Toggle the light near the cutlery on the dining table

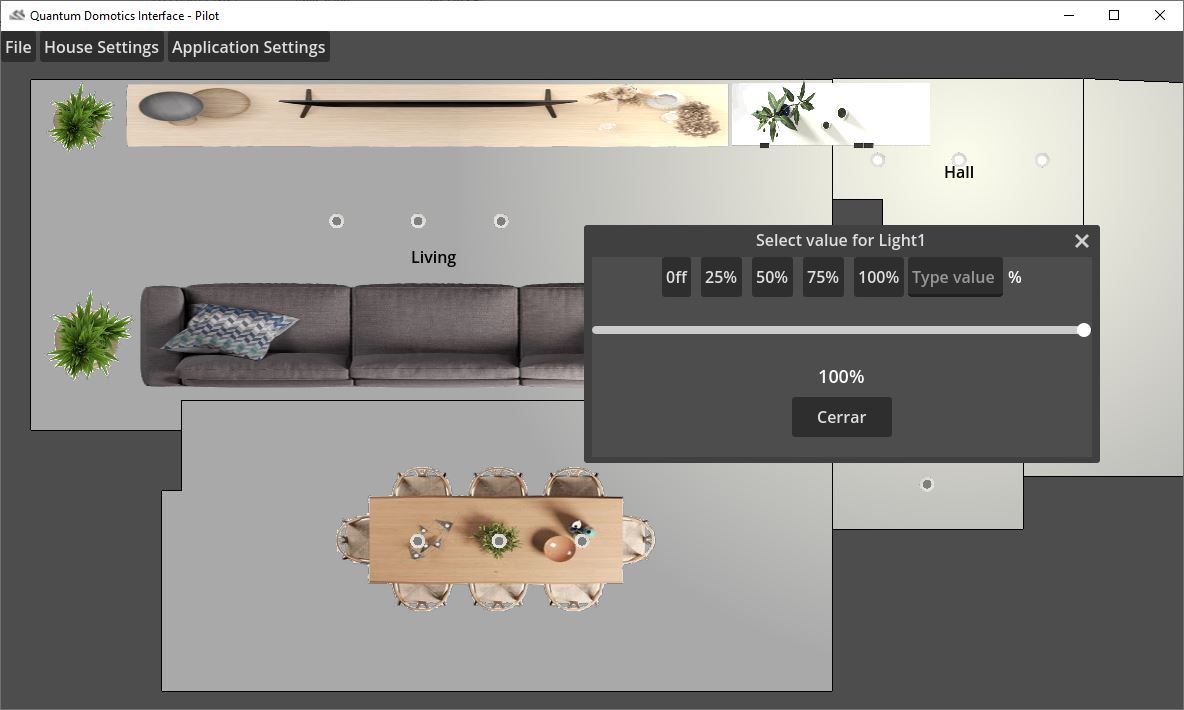418,541
